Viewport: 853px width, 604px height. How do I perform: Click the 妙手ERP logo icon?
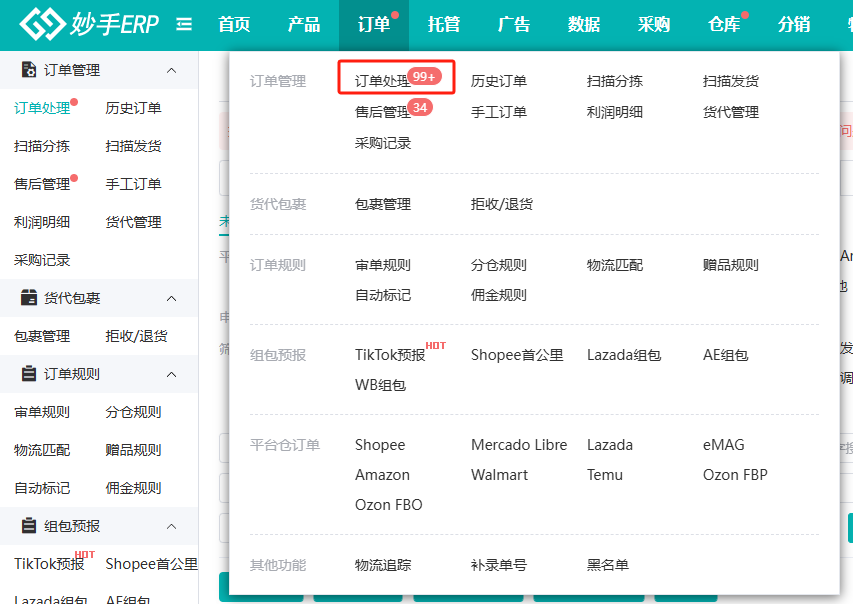42,24
